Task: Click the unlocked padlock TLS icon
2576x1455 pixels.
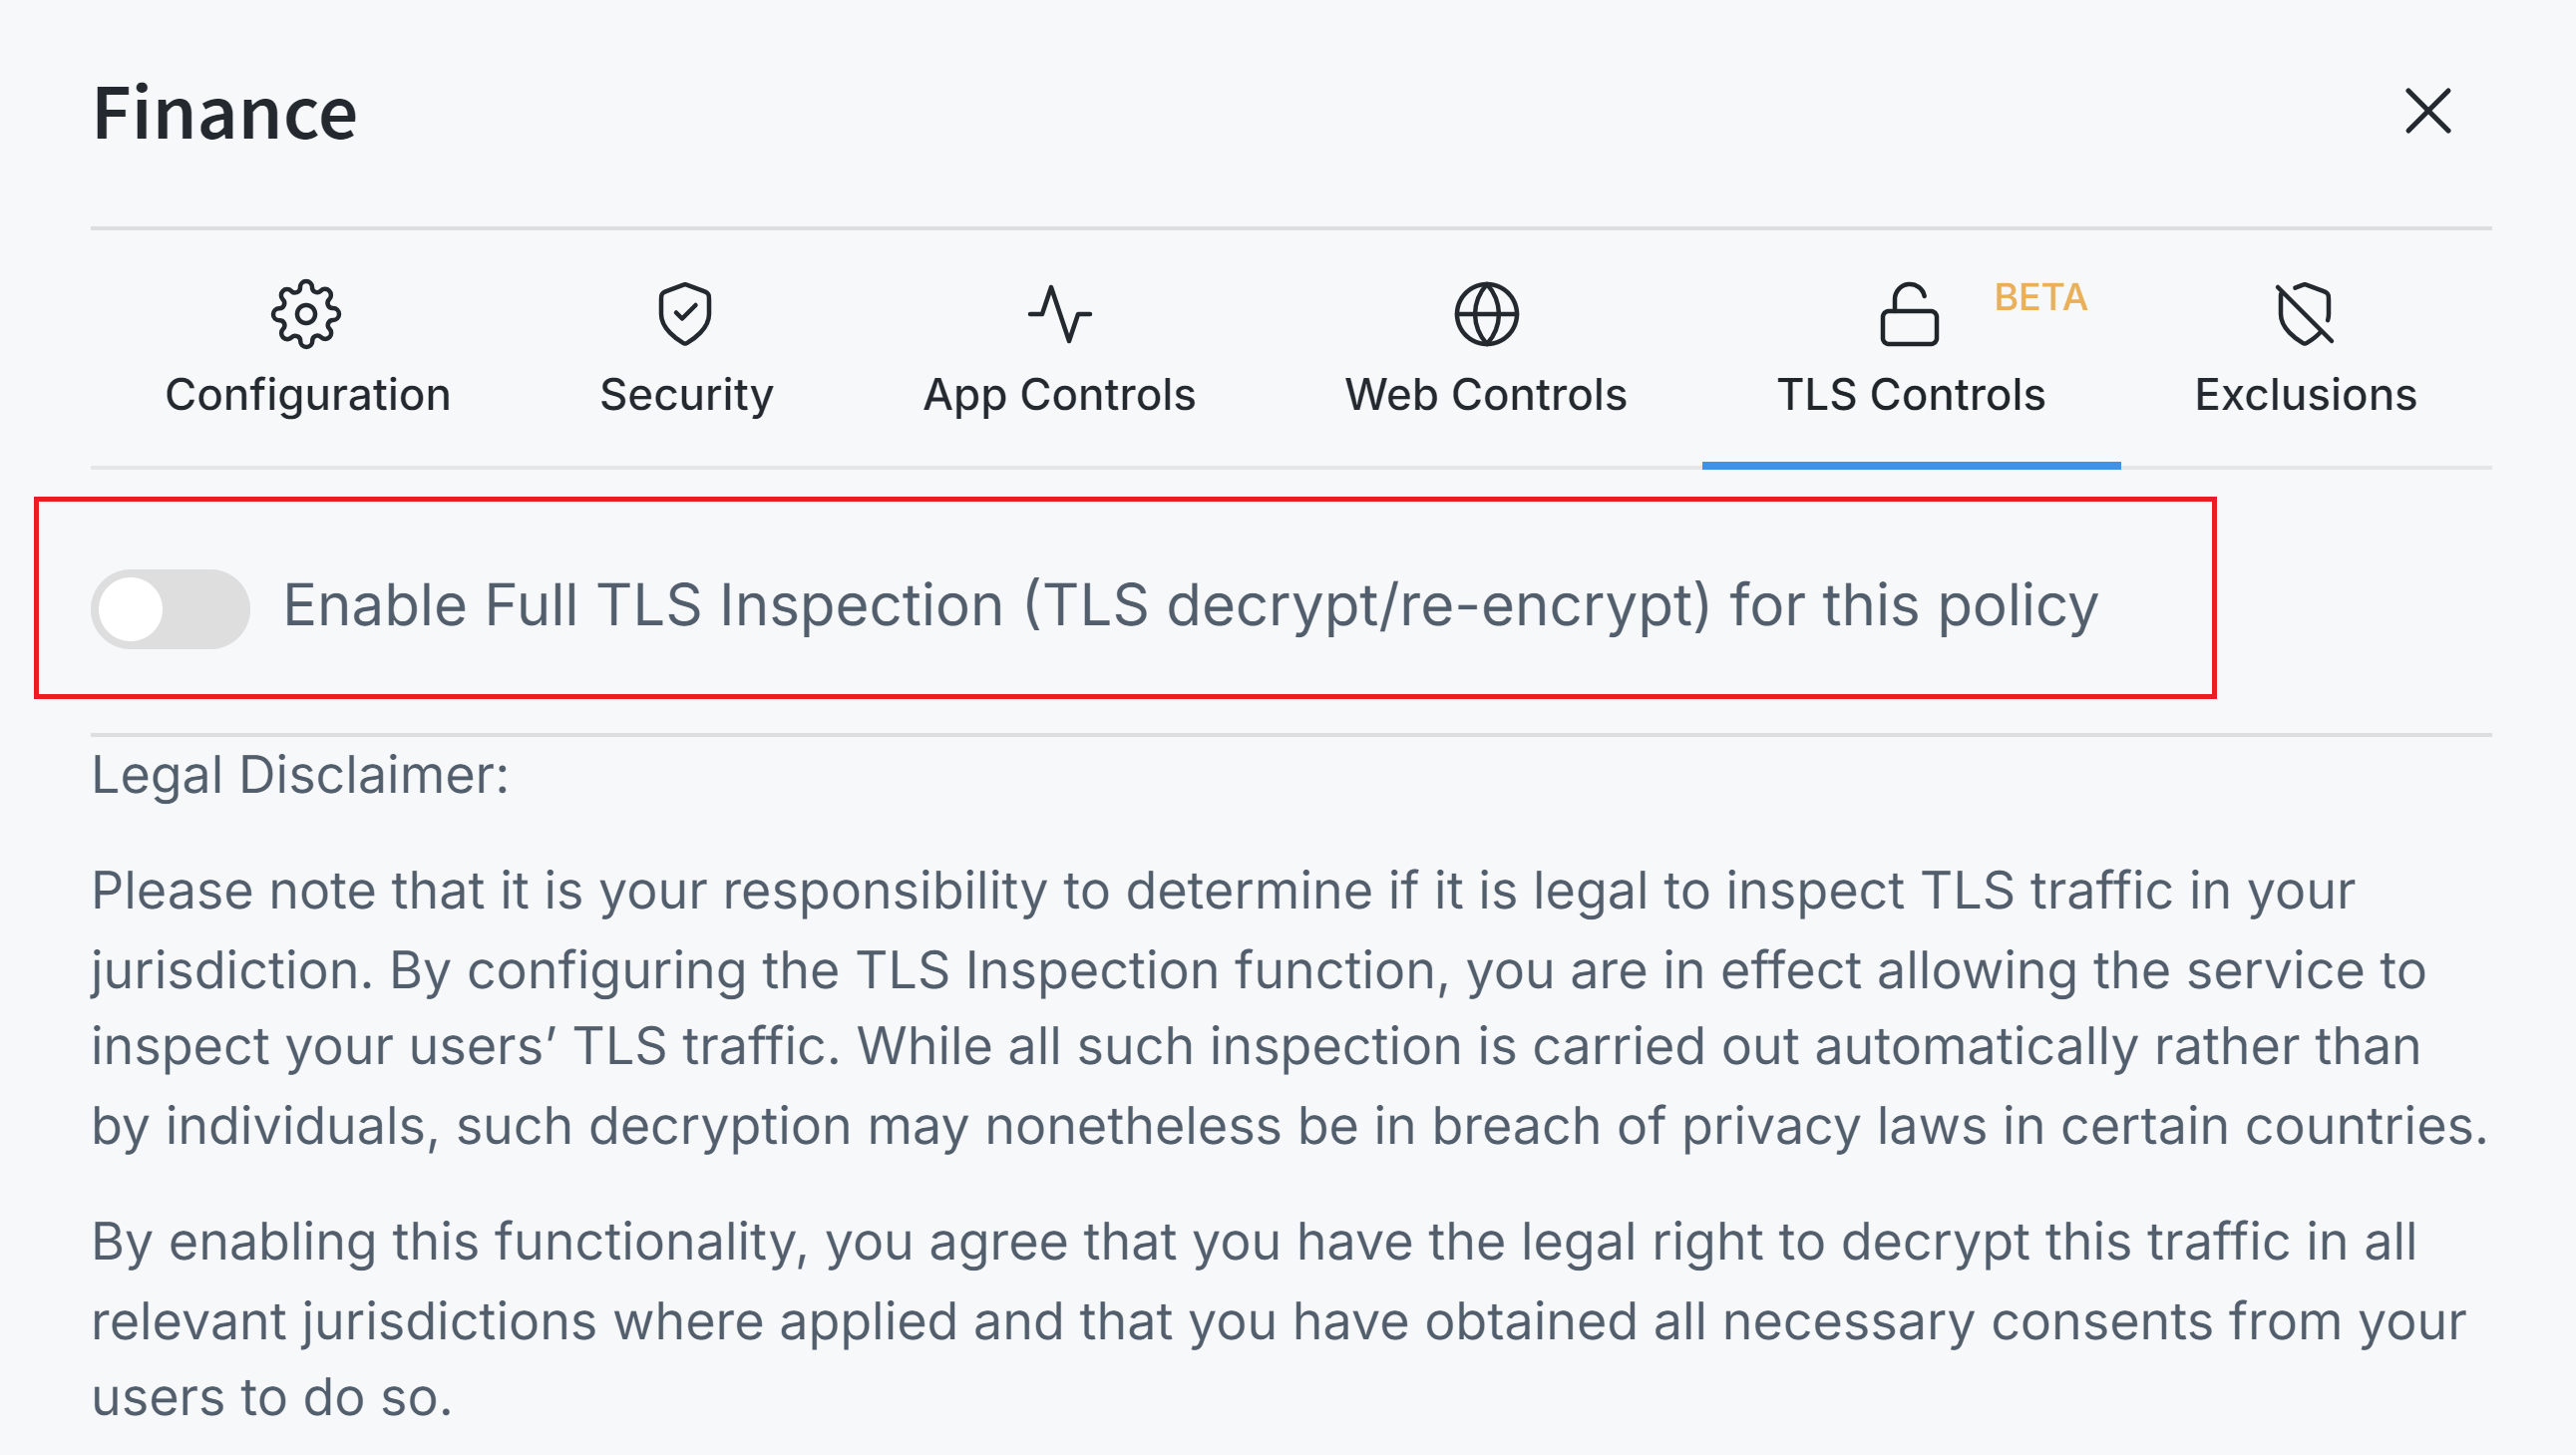Action: [1909, 314]
